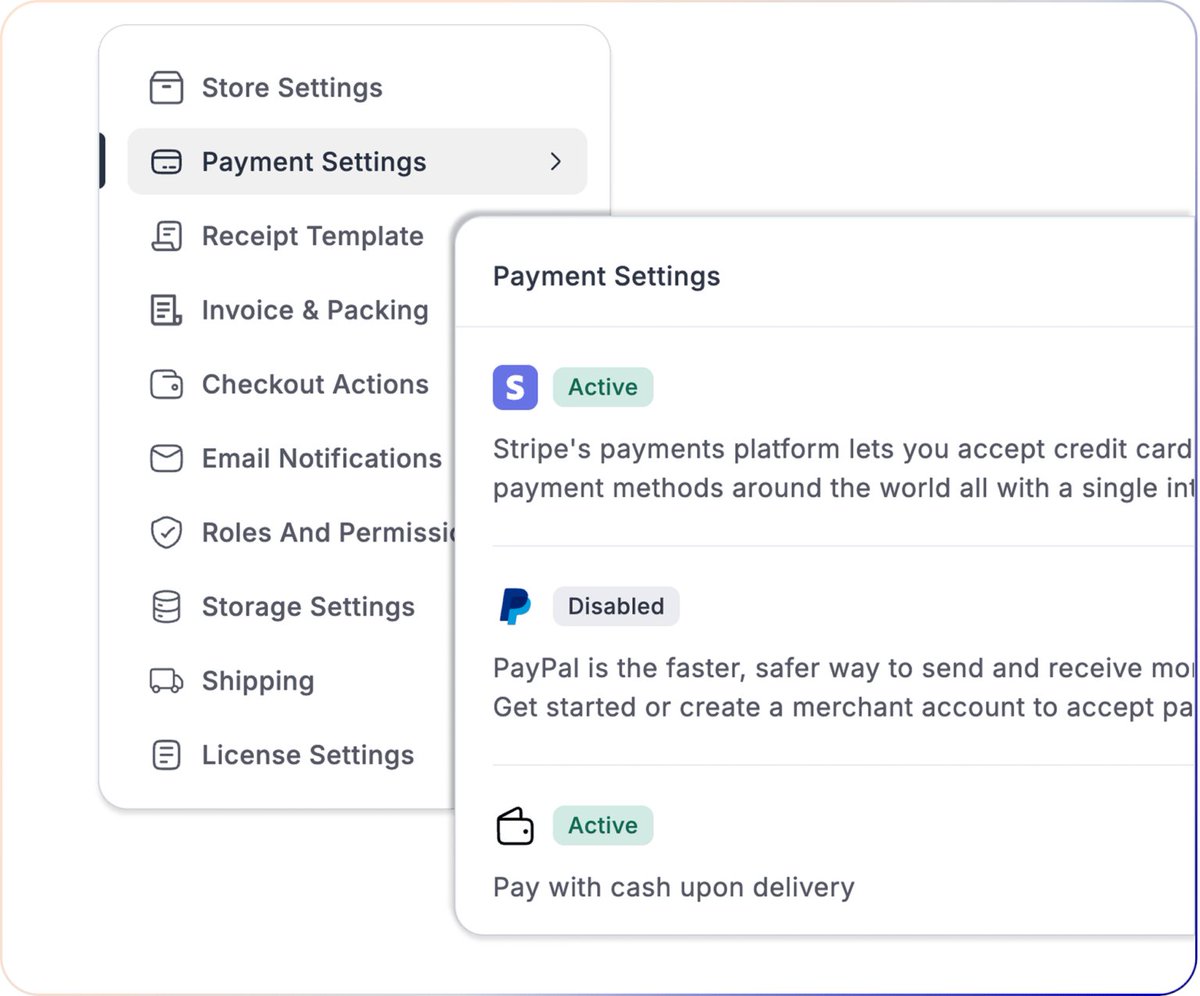Click PayPal's Disabled status badge
Image resolution: width=1200 pixels, height=996 pixels.
point(616,606)
